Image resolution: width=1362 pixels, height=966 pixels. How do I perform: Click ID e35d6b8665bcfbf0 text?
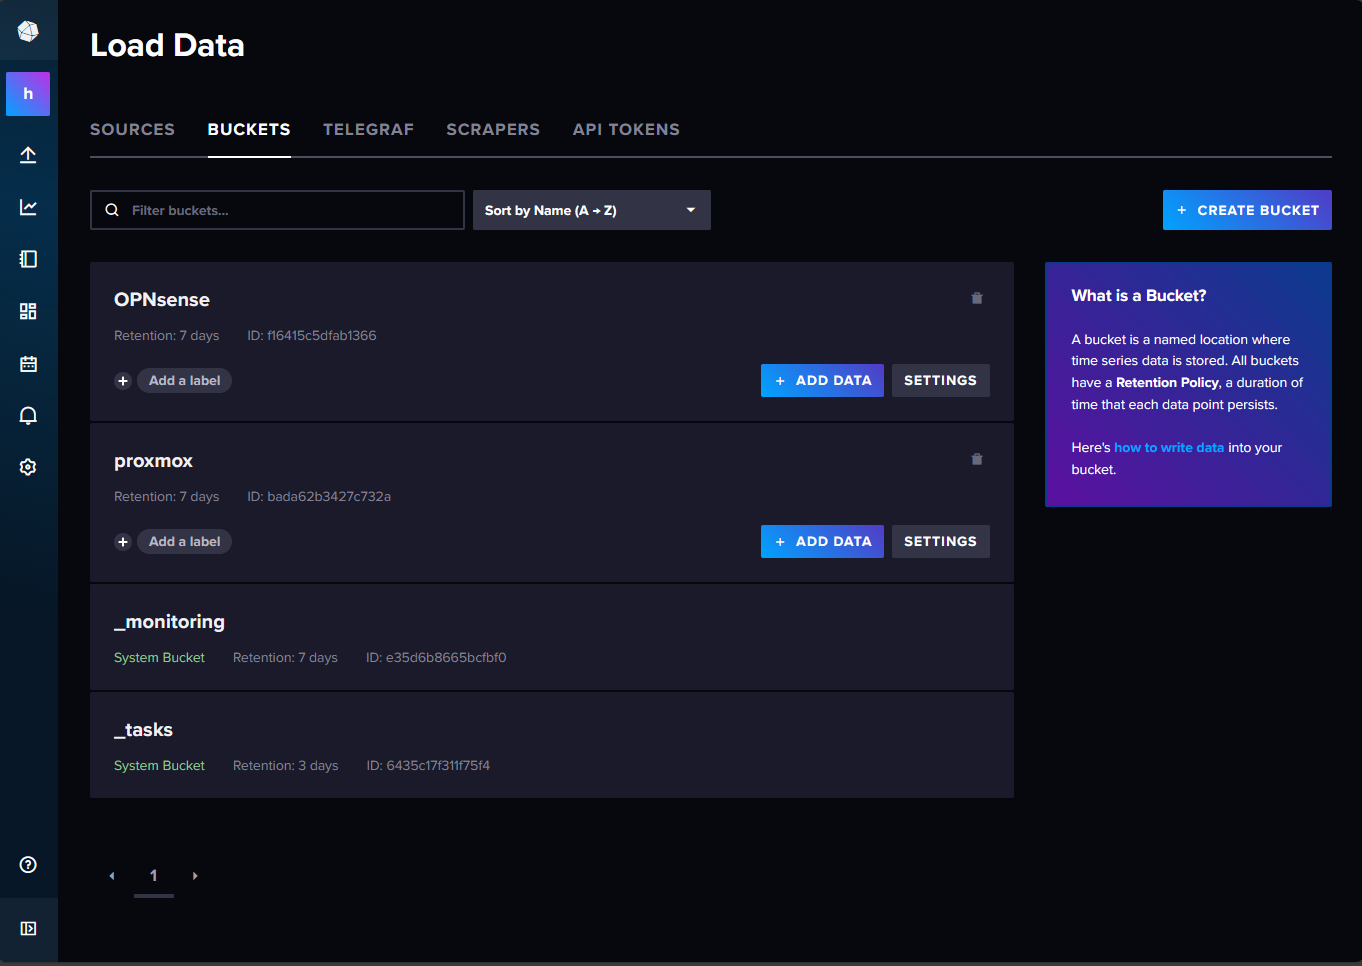tap(436, 658)
